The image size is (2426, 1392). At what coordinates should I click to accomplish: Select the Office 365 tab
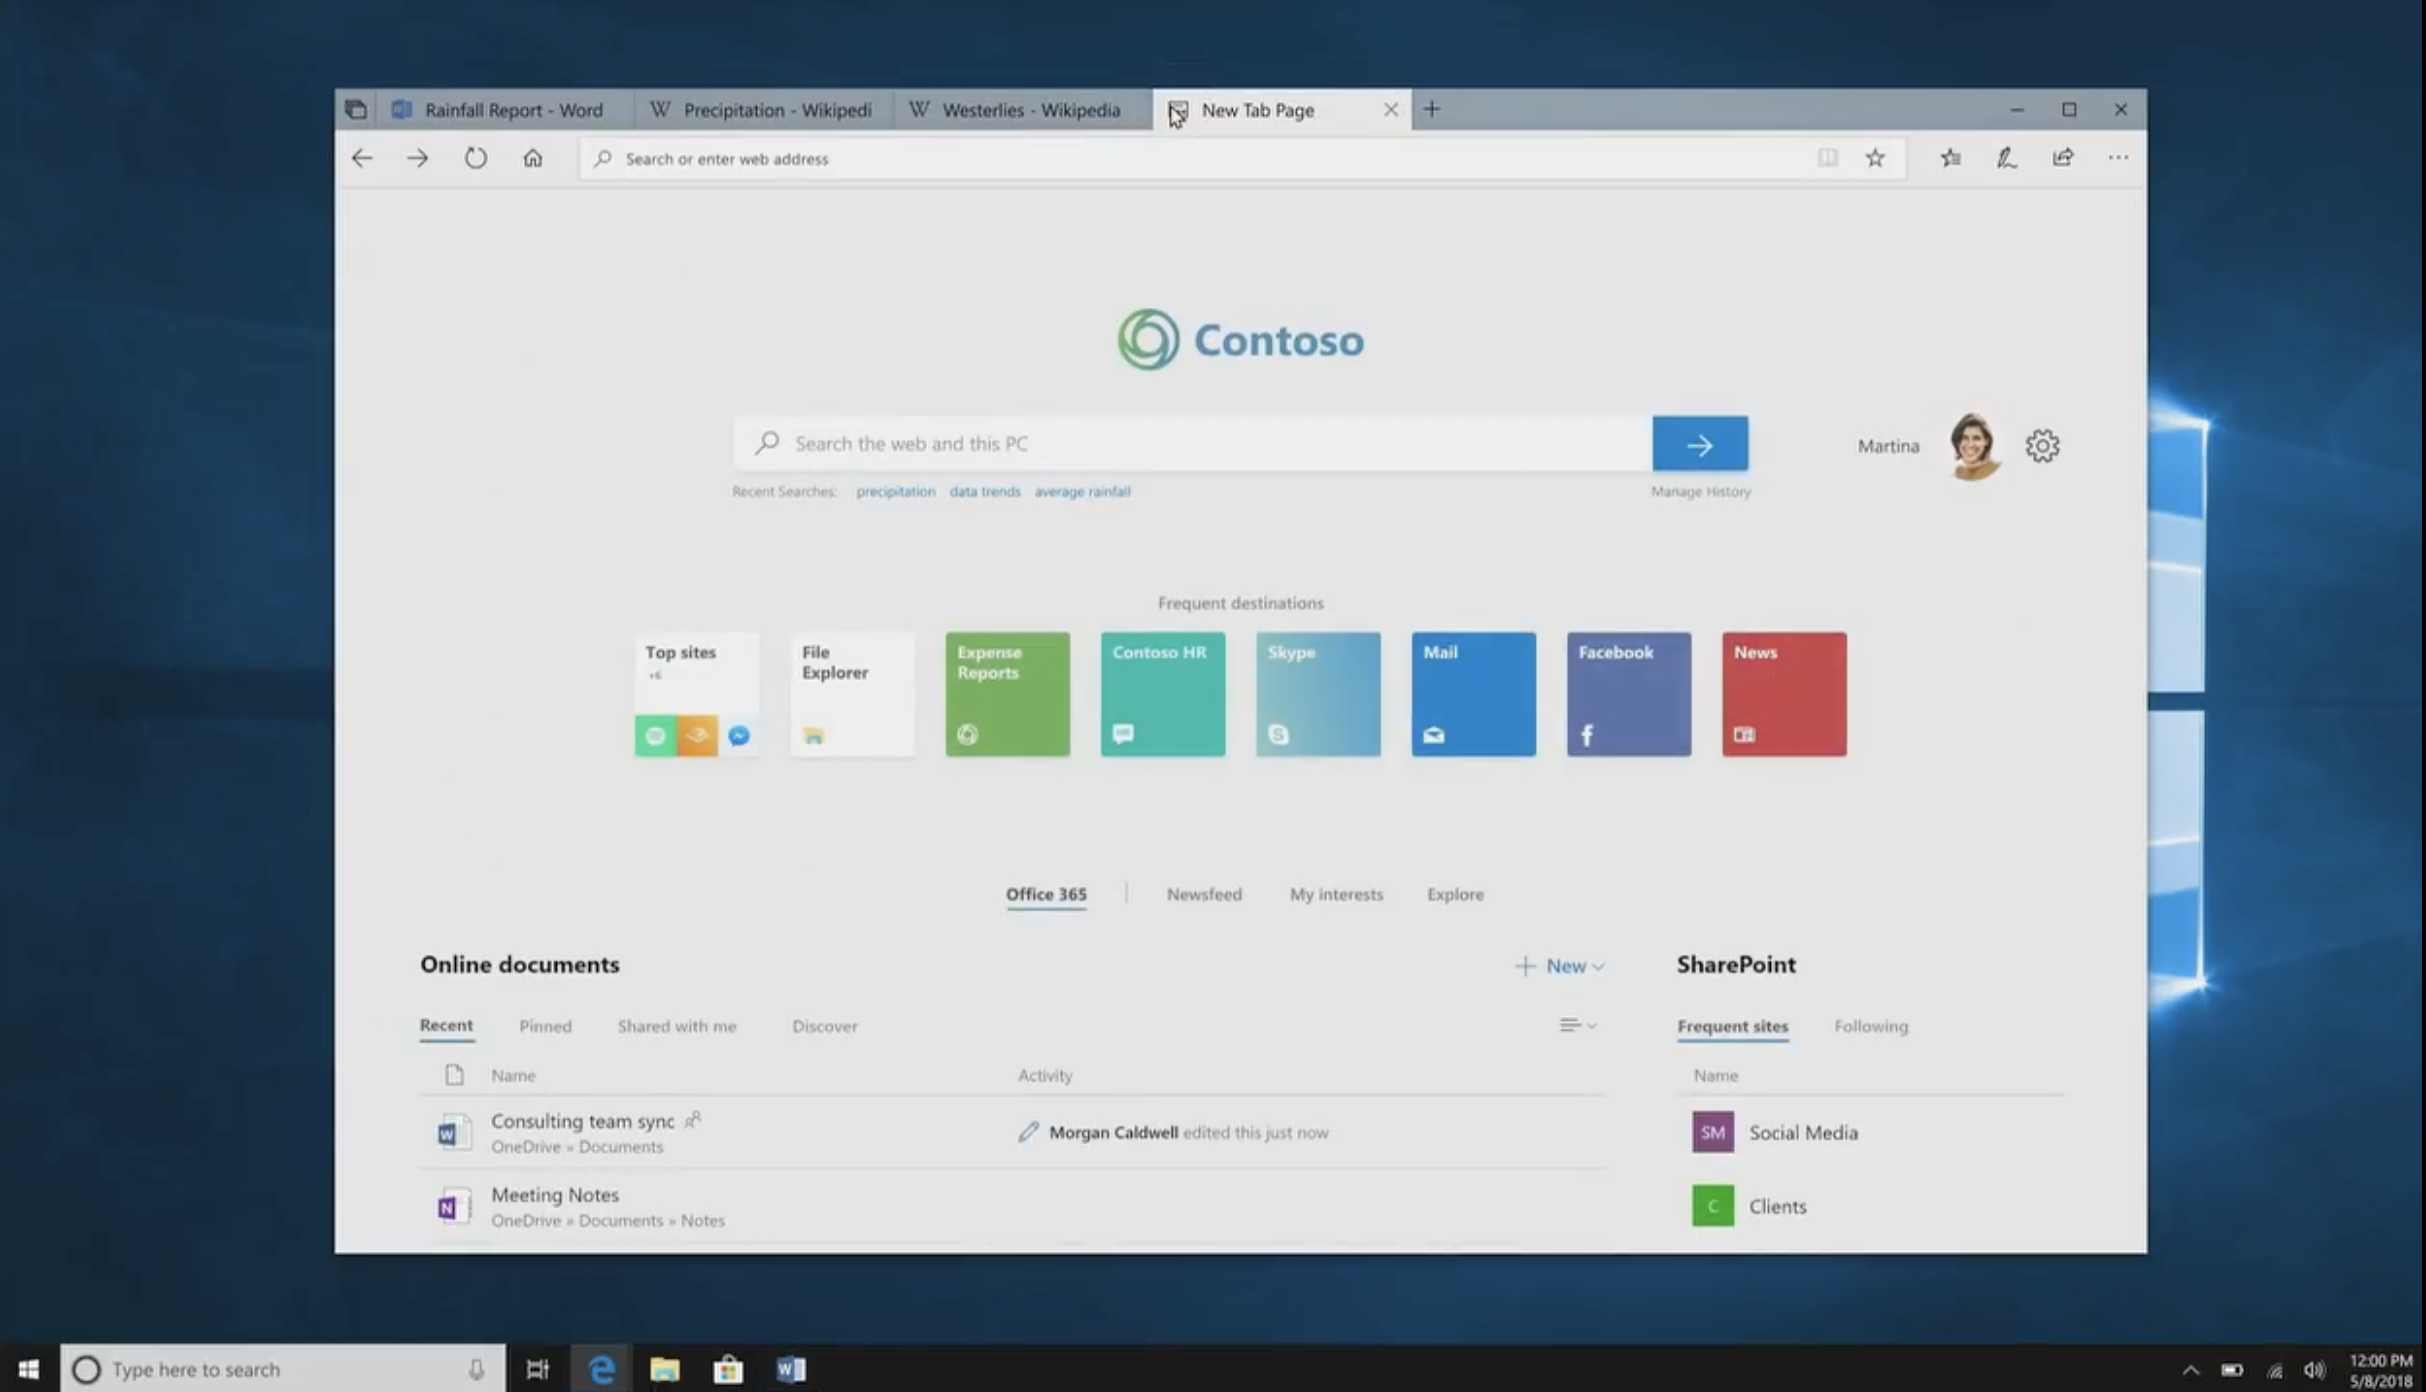coord(1045,894)
